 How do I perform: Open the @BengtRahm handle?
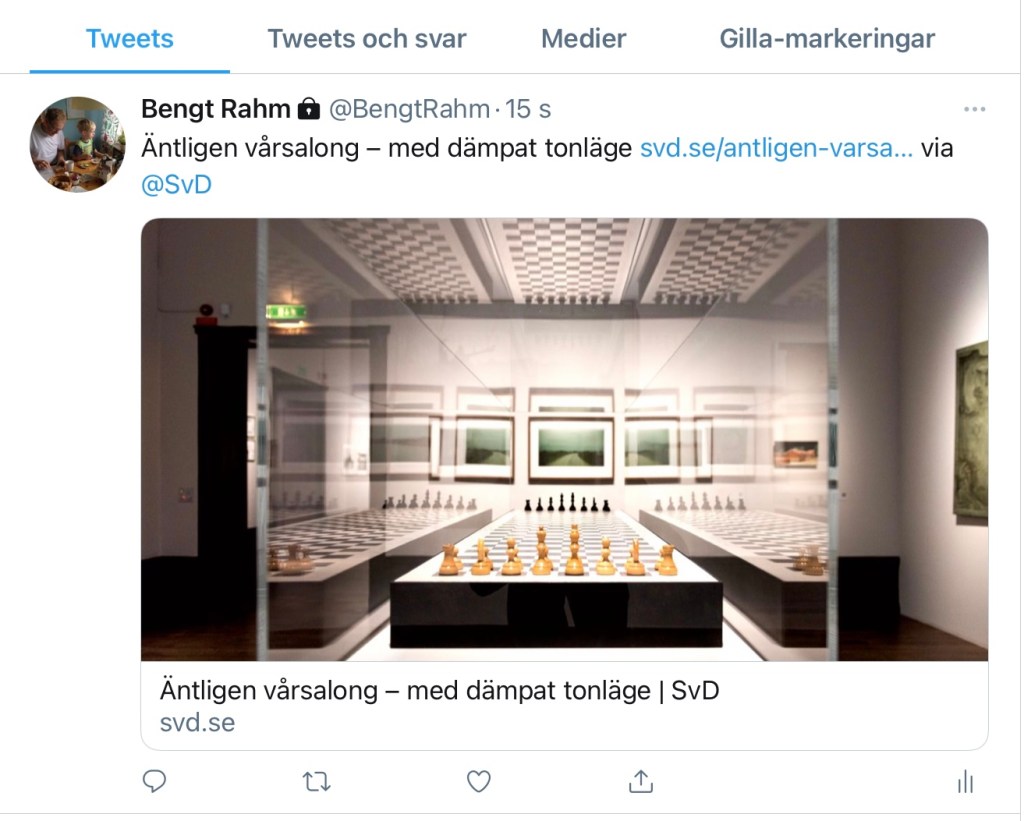click(409, 109)
